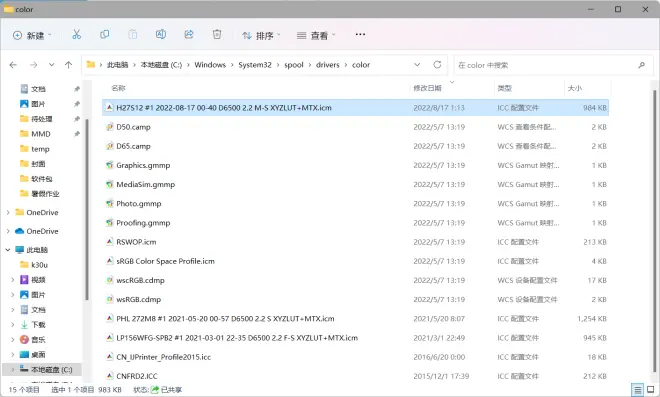Click the icon of D50.camp file
660x397 pixels.
[x=109, y=127]
